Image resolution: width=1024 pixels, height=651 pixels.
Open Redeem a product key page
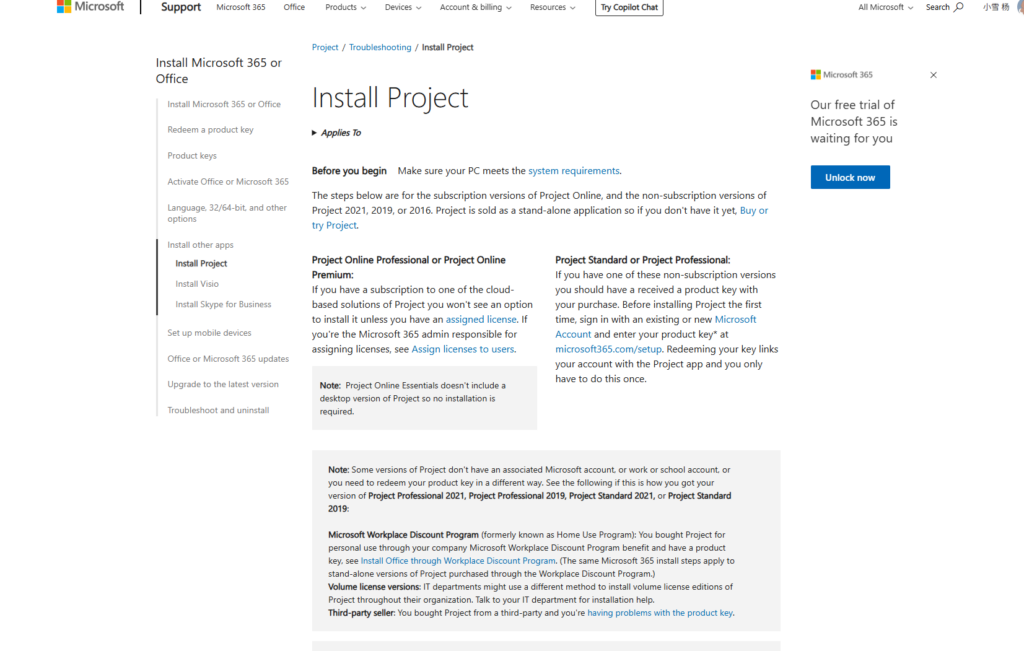[x=210, y=130]
